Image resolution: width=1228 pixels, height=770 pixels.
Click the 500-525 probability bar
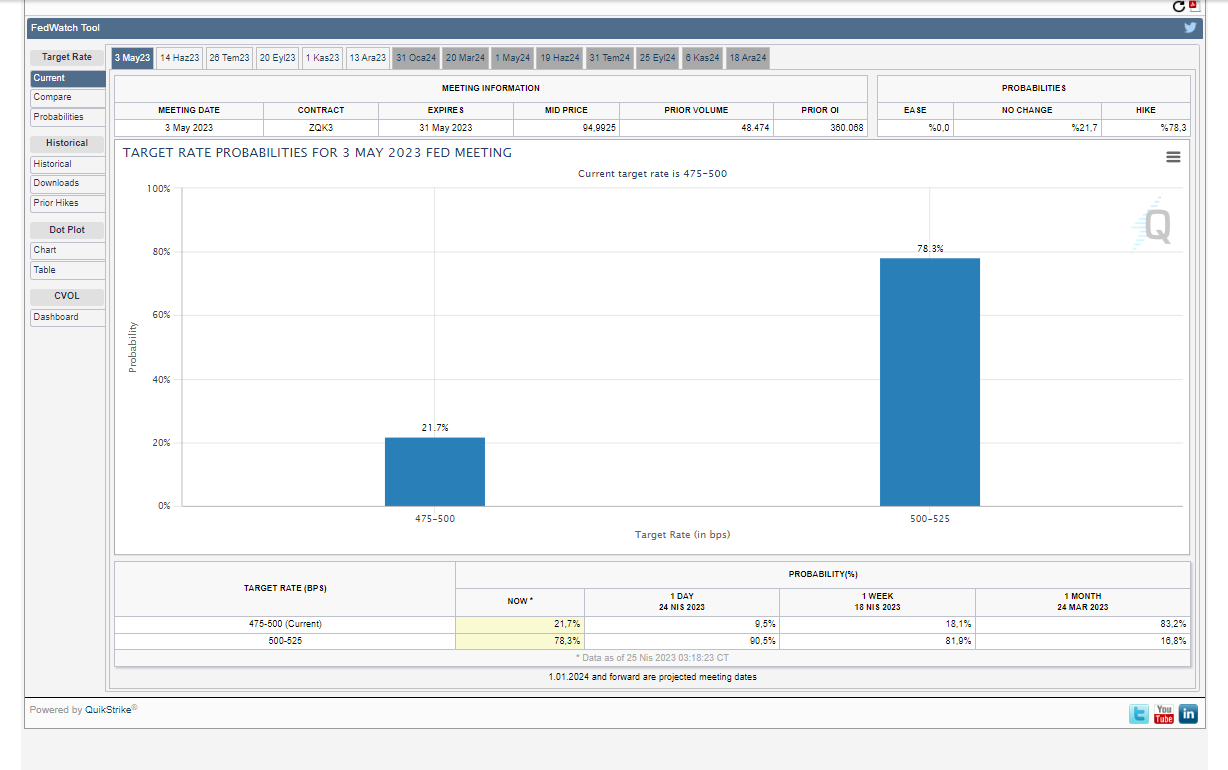(x=929, y=382)
